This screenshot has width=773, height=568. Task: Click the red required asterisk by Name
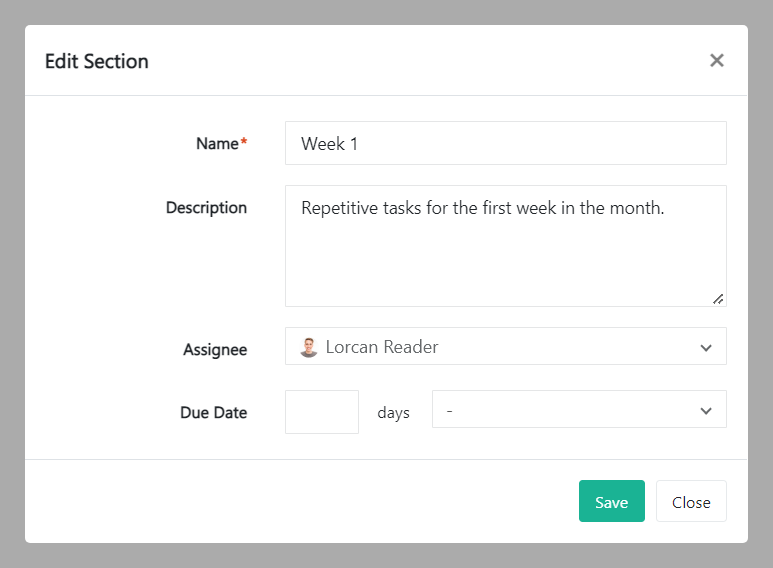243,143
